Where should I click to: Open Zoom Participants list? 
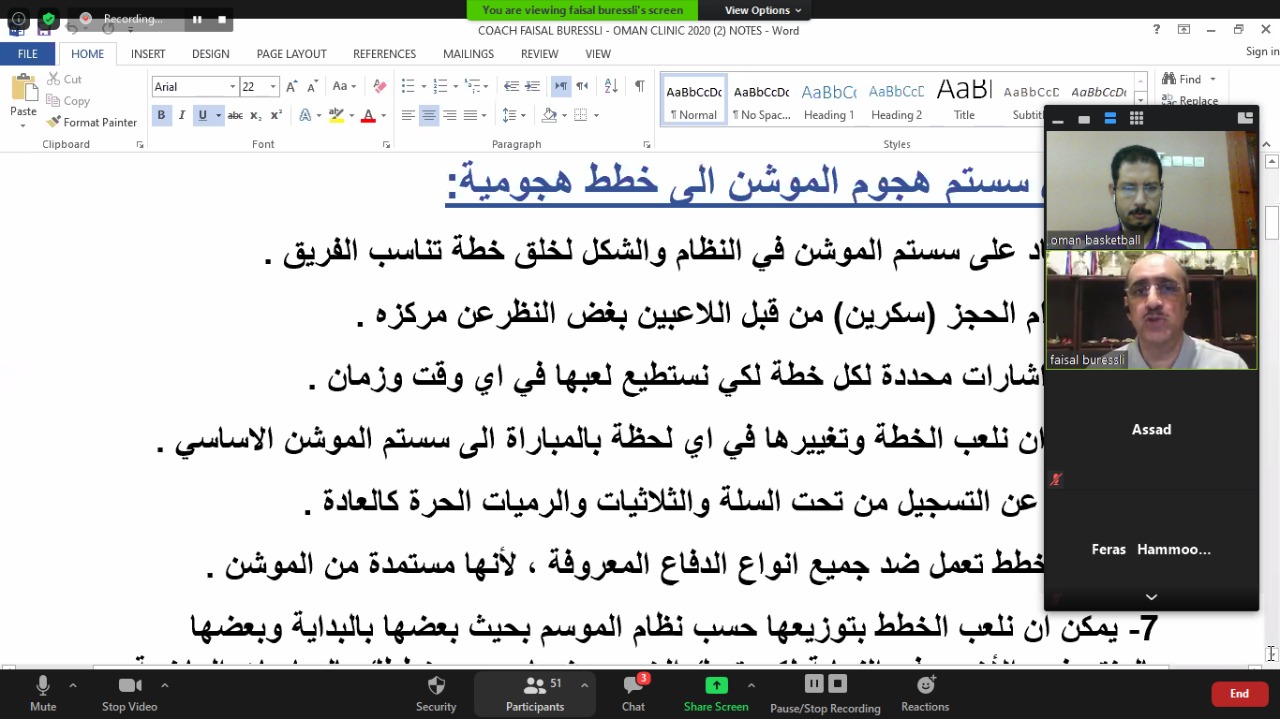(x=535, y=693)
